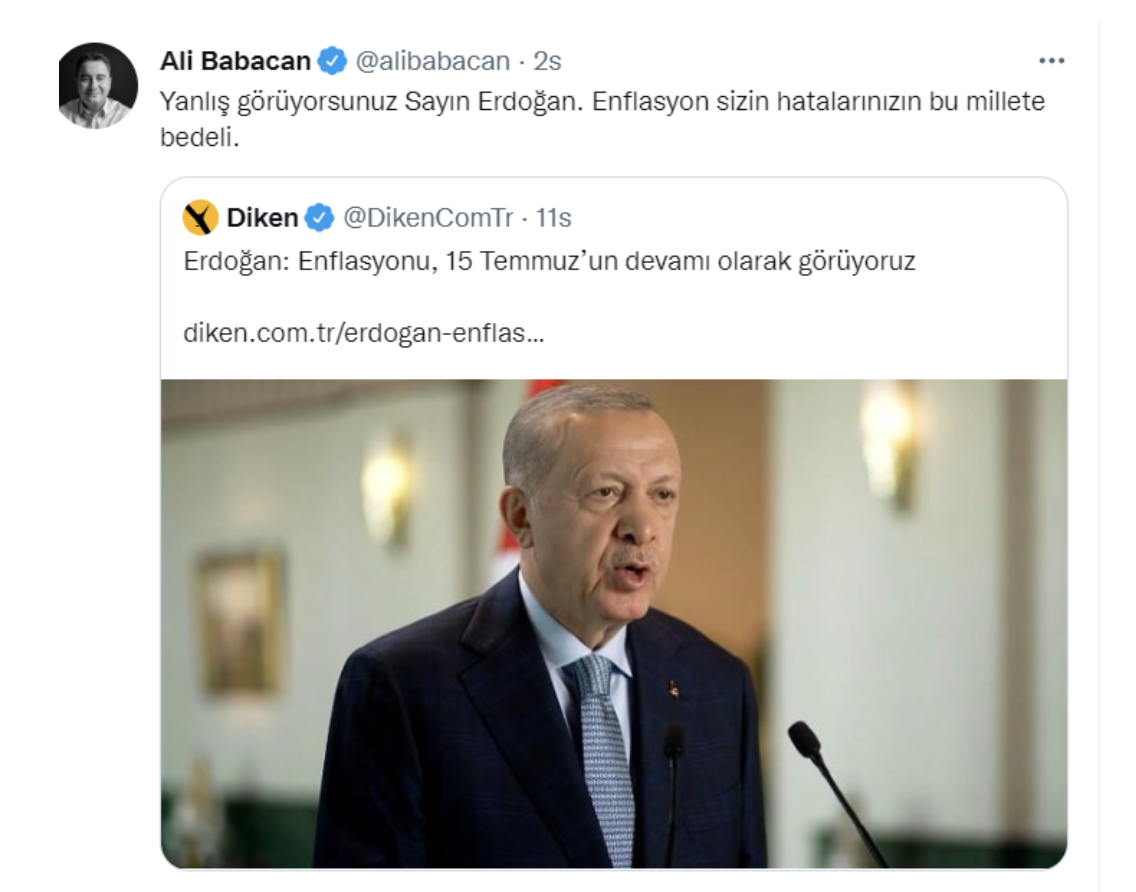Visit the @DikenComTr handle
The width and height of the screenshot is (1136, 892).
click(427, 217)
